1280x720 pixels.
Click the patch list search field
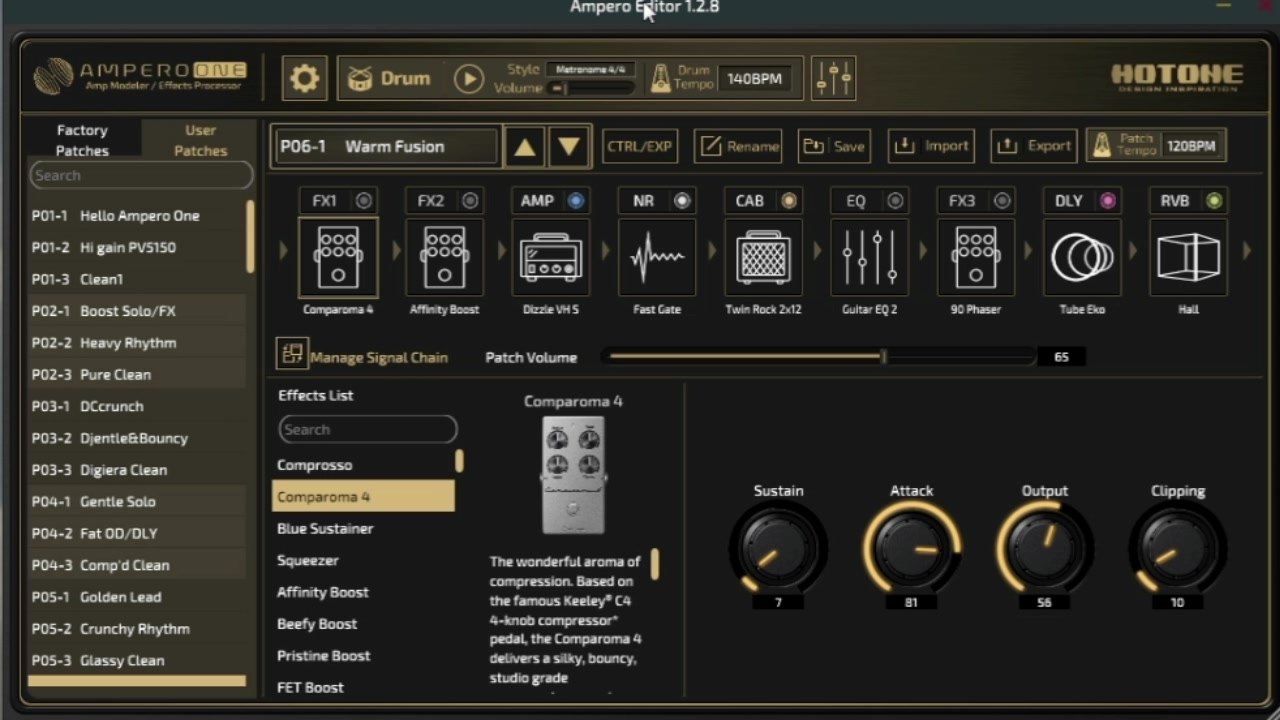pyautogui.click(x=141, y=175)
